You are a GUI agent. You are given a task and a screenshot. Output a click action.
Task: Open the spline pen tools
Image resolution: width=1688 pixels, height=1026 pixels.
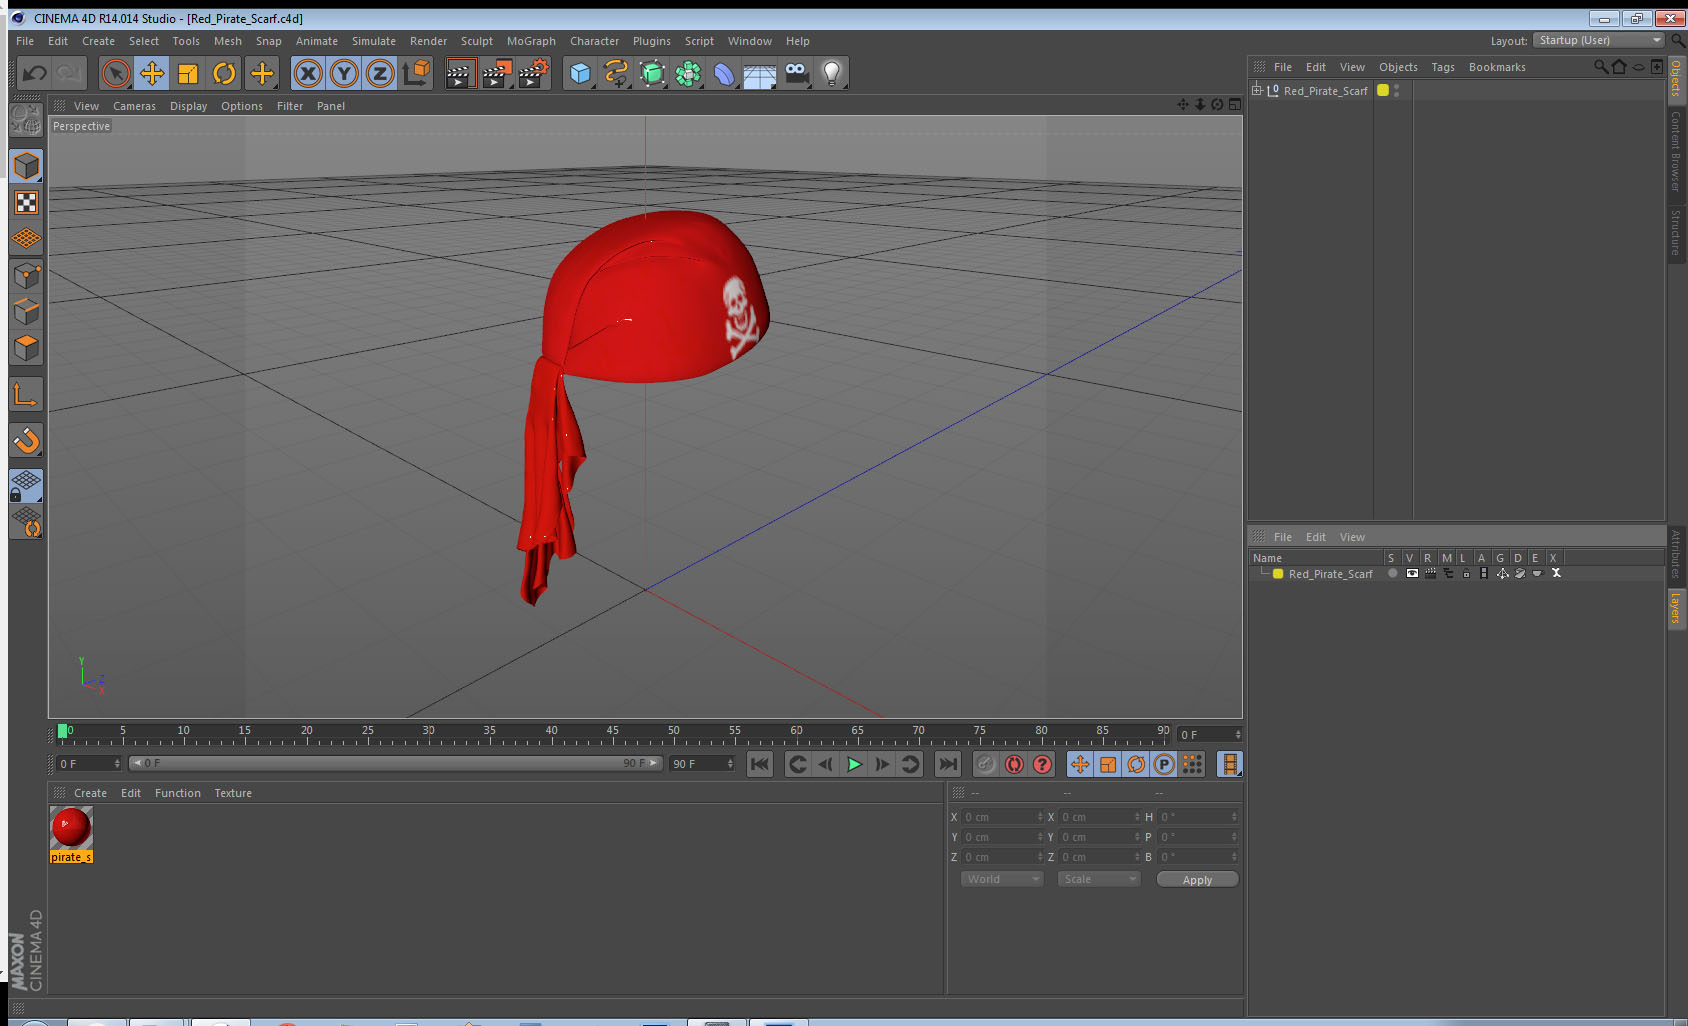(x=616, y=73)
